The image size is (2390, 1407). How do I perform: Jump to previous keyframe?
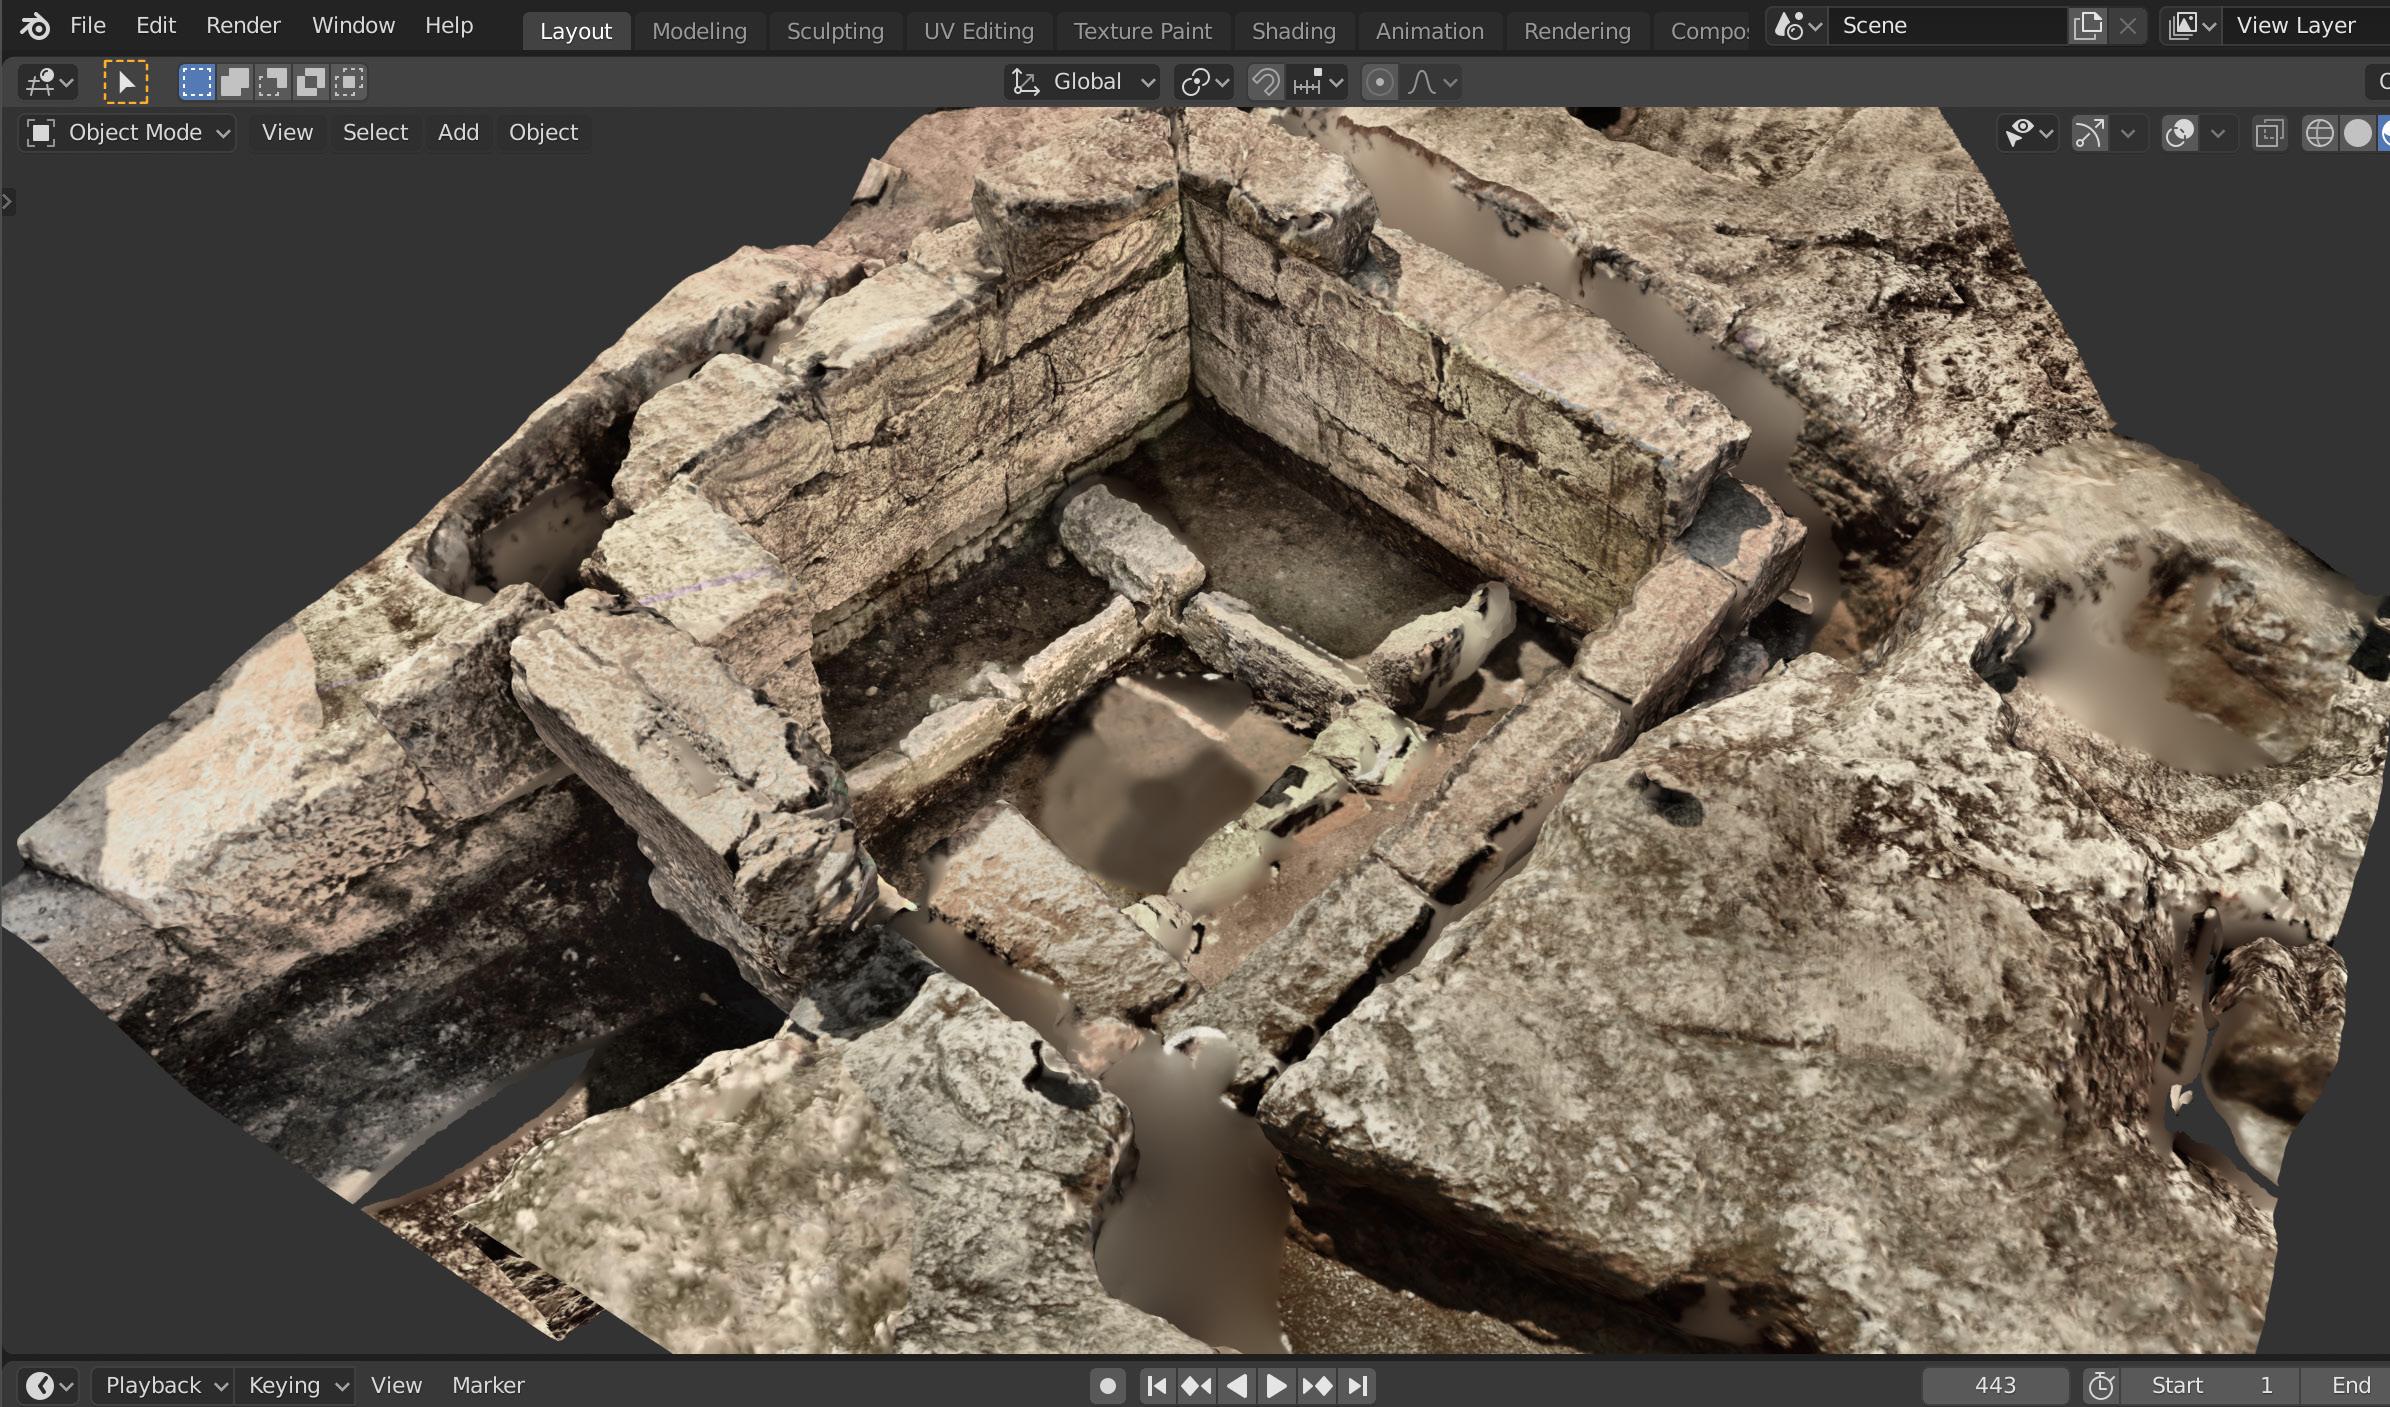point(1196,1386)
